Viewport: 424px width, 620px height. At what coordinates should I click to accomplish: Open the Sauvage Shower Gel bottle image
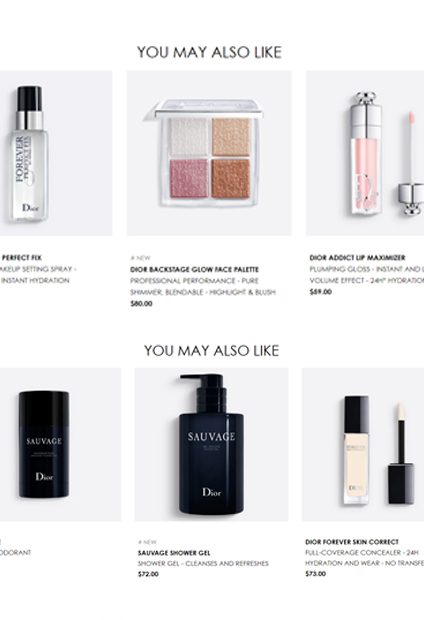pyautogui.click(x=211, y=444)
